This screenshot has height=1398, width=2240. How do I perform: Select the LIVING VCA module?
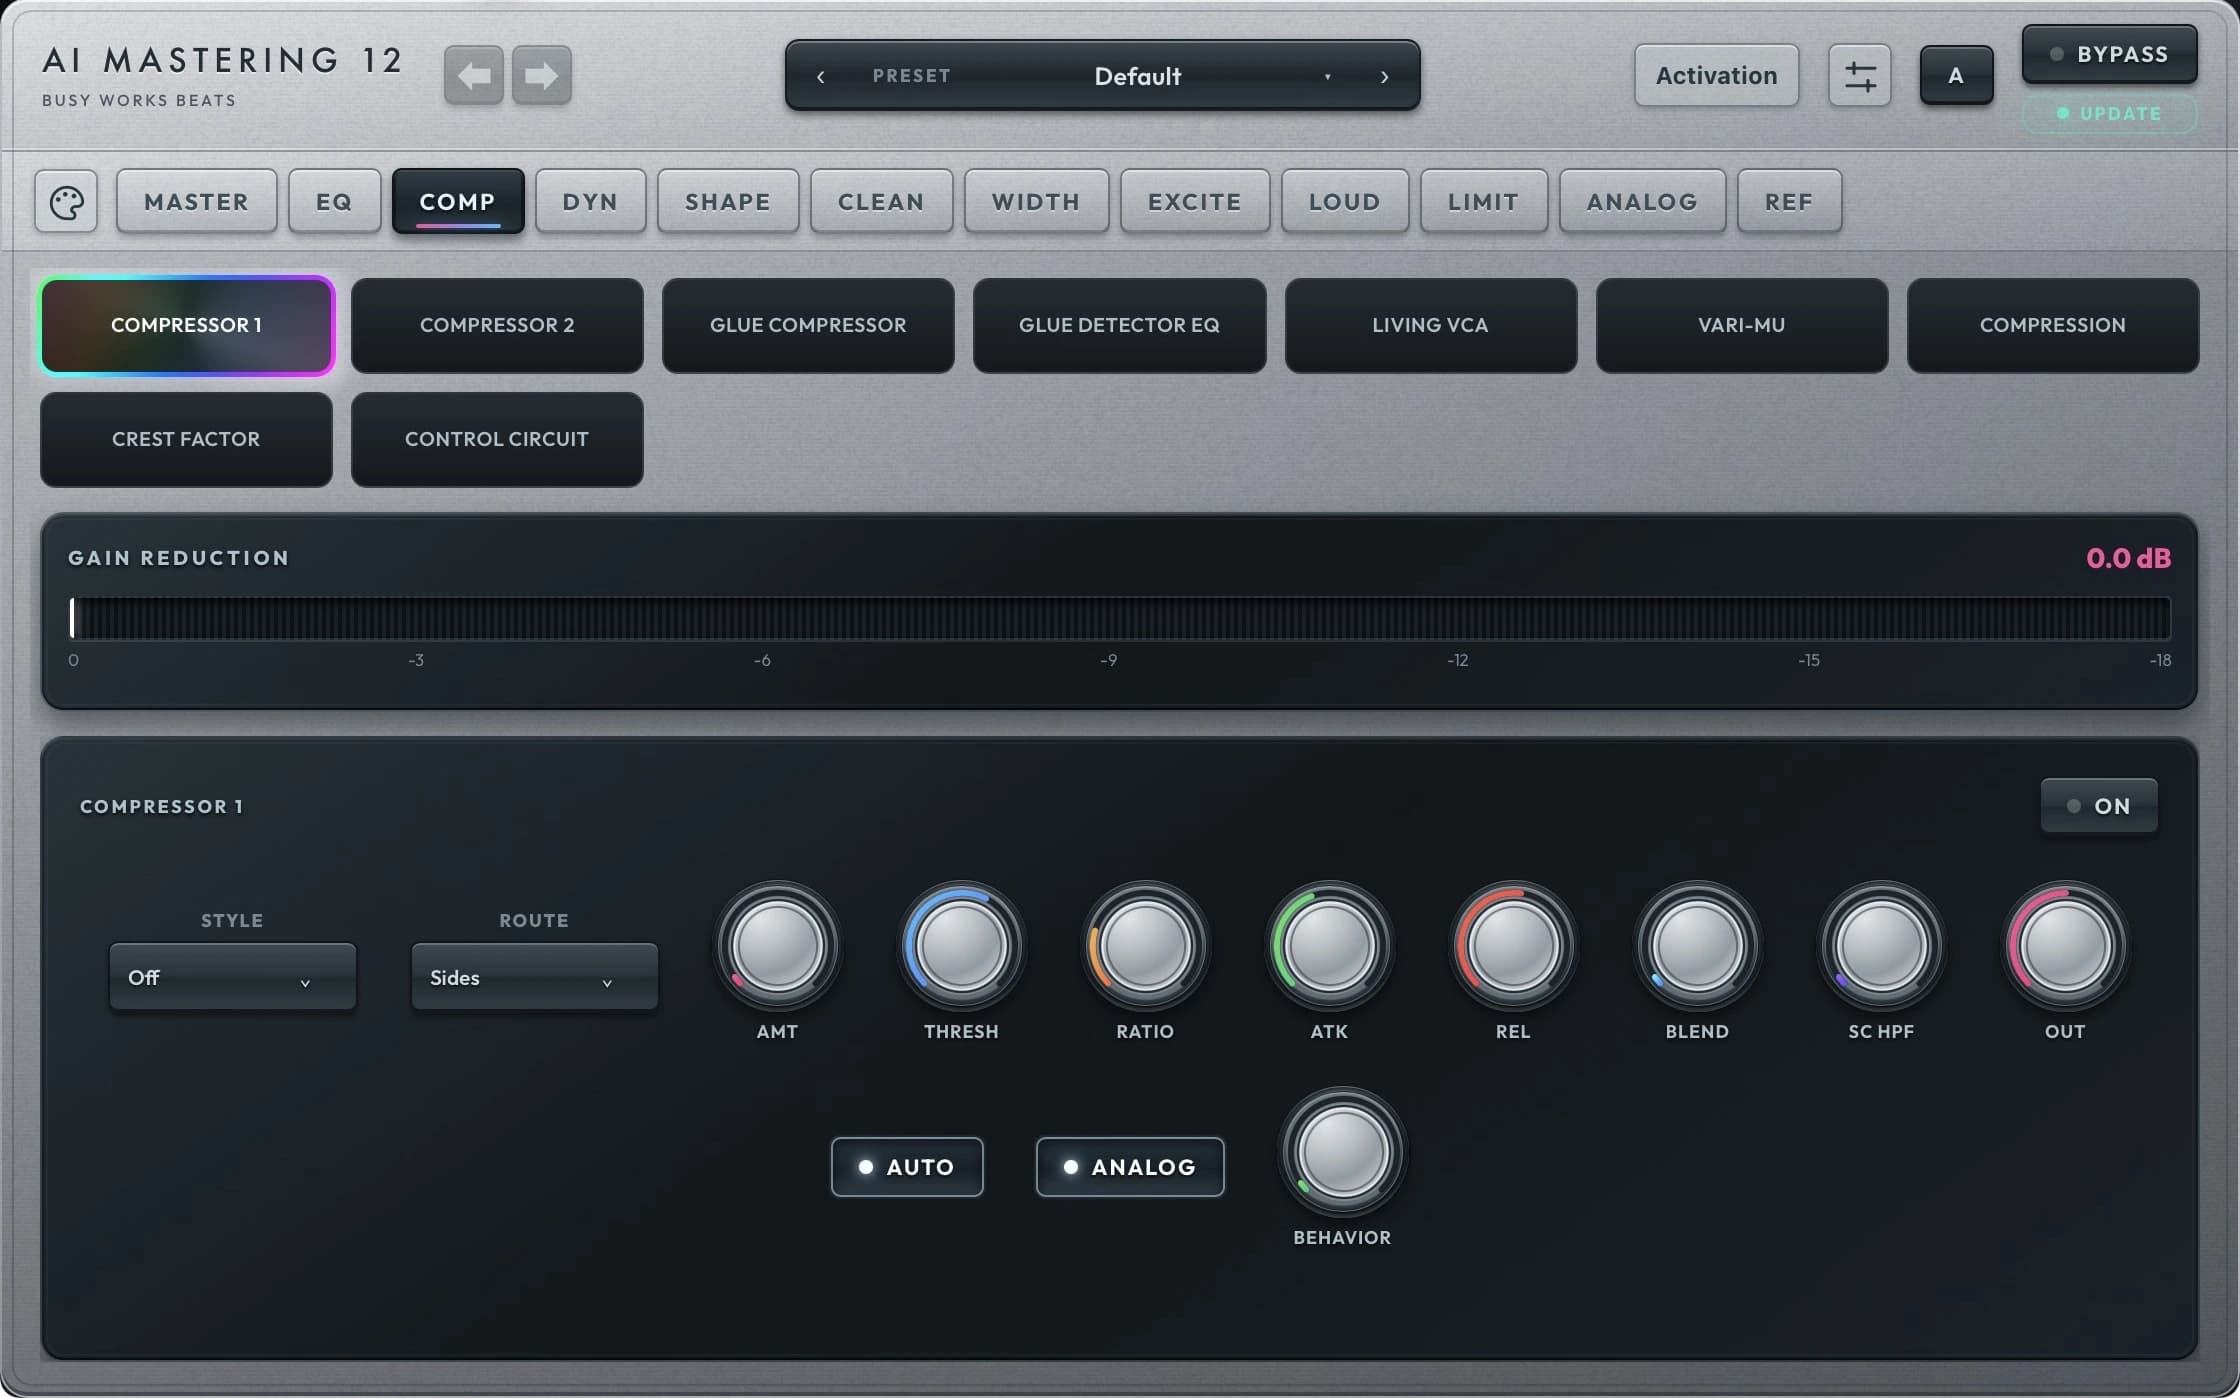[1430, 325]
